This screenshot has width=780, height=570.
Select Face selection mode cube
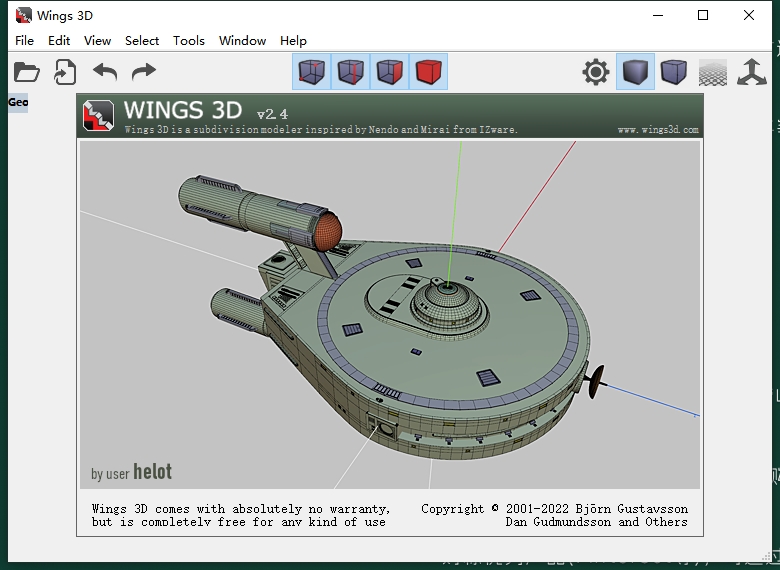(x=389, y=72)
